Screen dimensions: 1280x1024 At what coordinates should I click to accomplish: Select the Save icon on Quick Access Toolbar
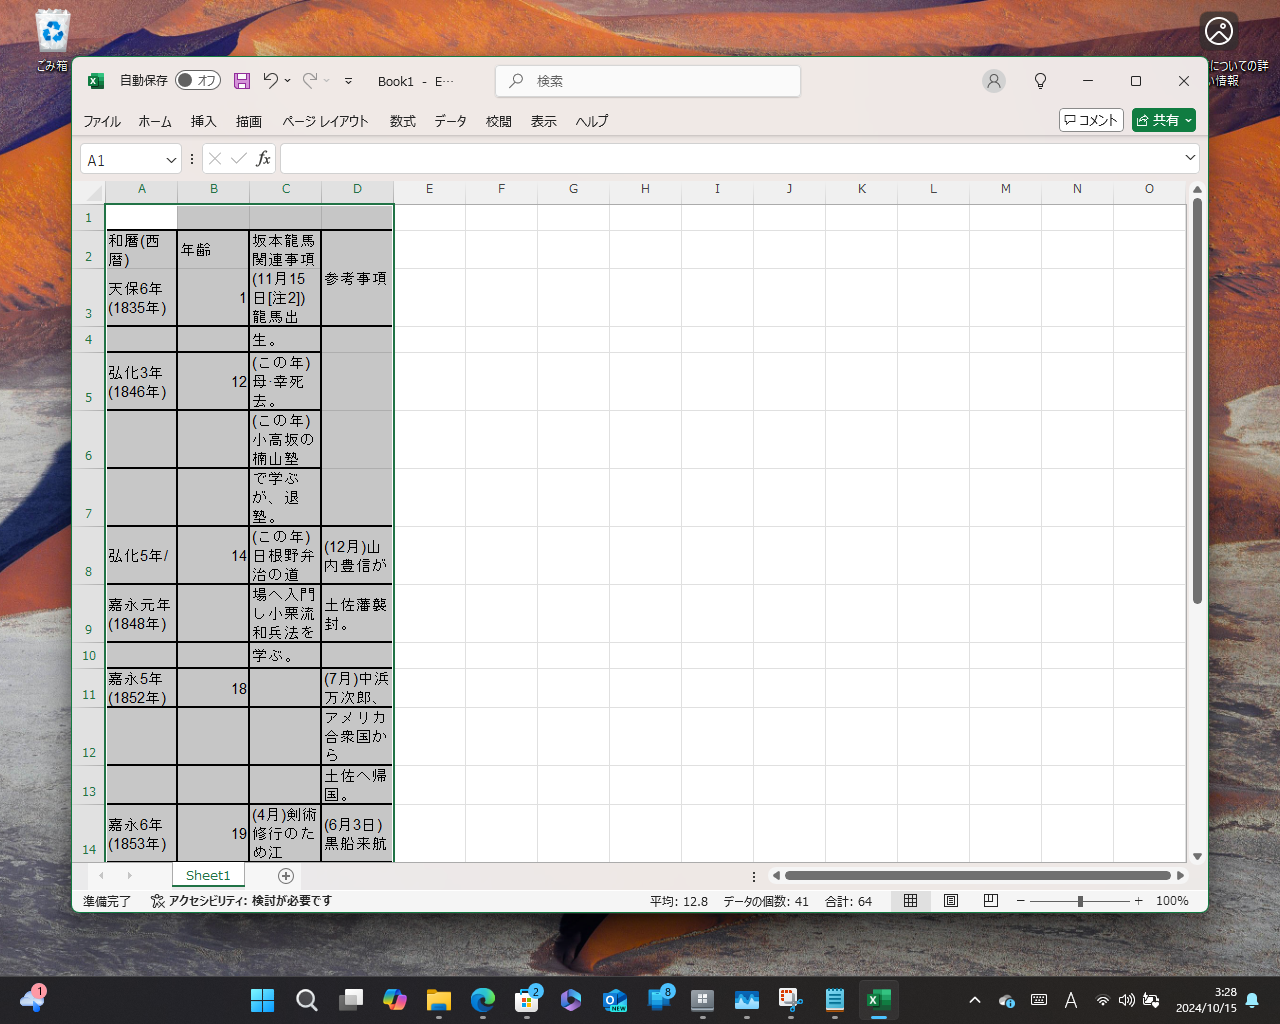(242, 81)
